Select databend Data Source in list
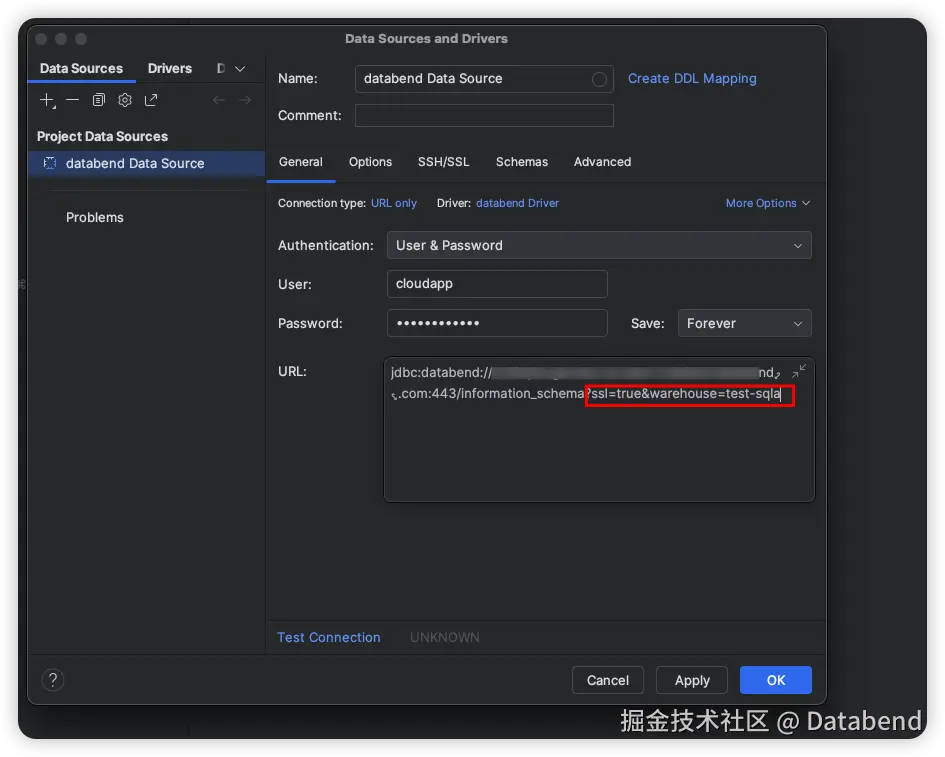The image size is (945, 757). [x=146, y=163]
